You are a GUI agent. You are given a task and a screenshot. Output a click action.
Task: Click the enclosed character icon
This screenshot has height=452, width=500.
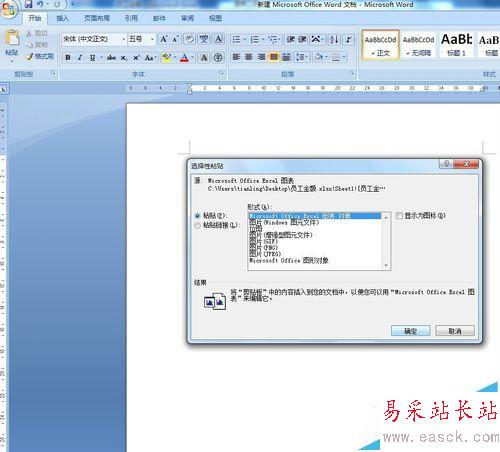218,58
